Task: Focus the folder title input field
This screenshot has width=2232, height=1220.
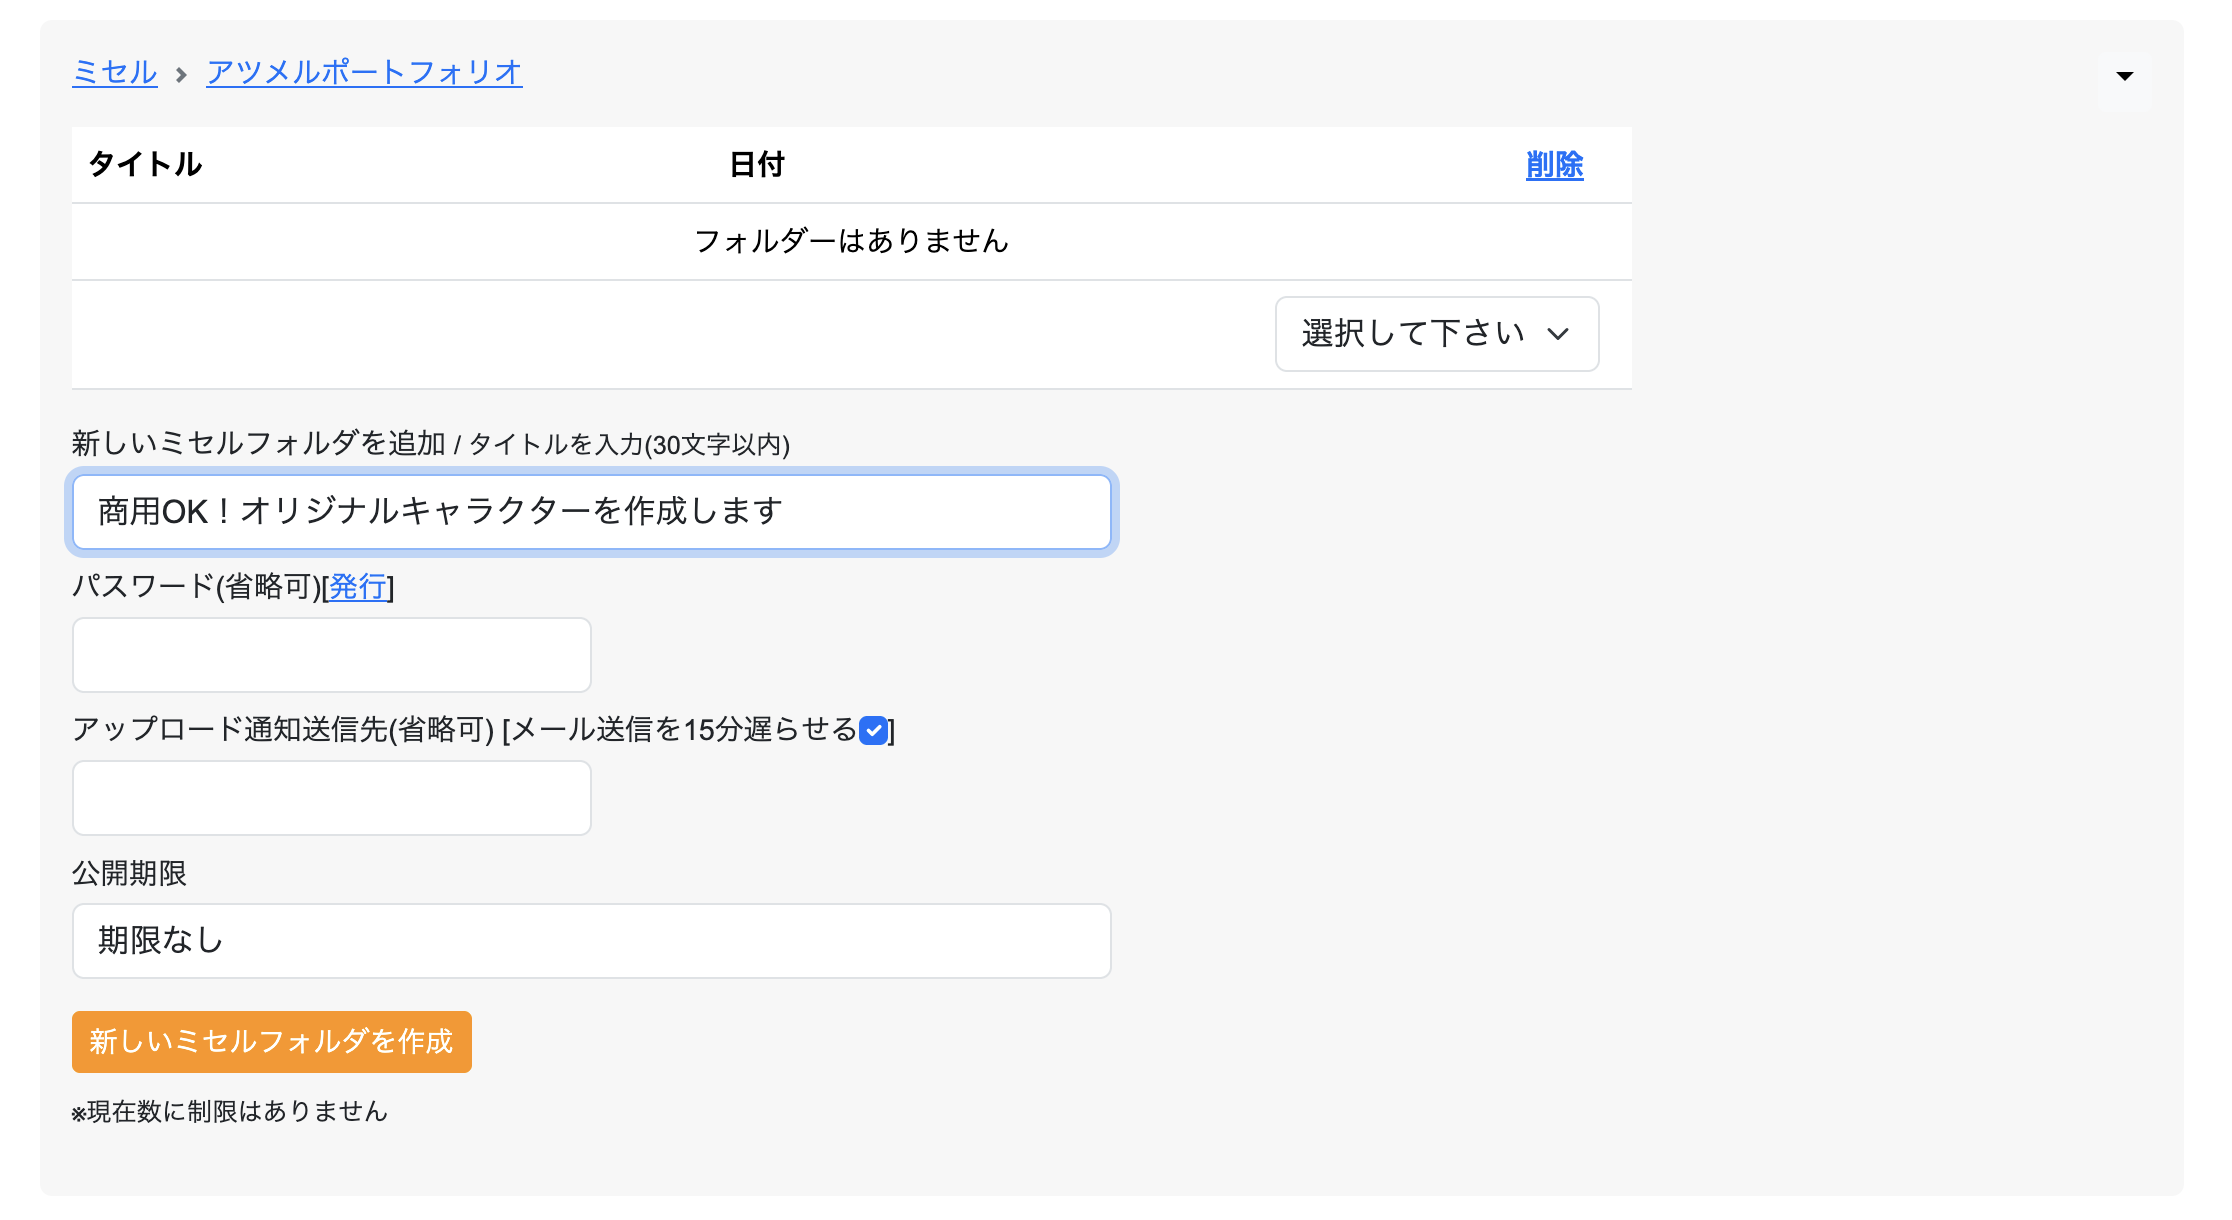Action: coord(592,512)
